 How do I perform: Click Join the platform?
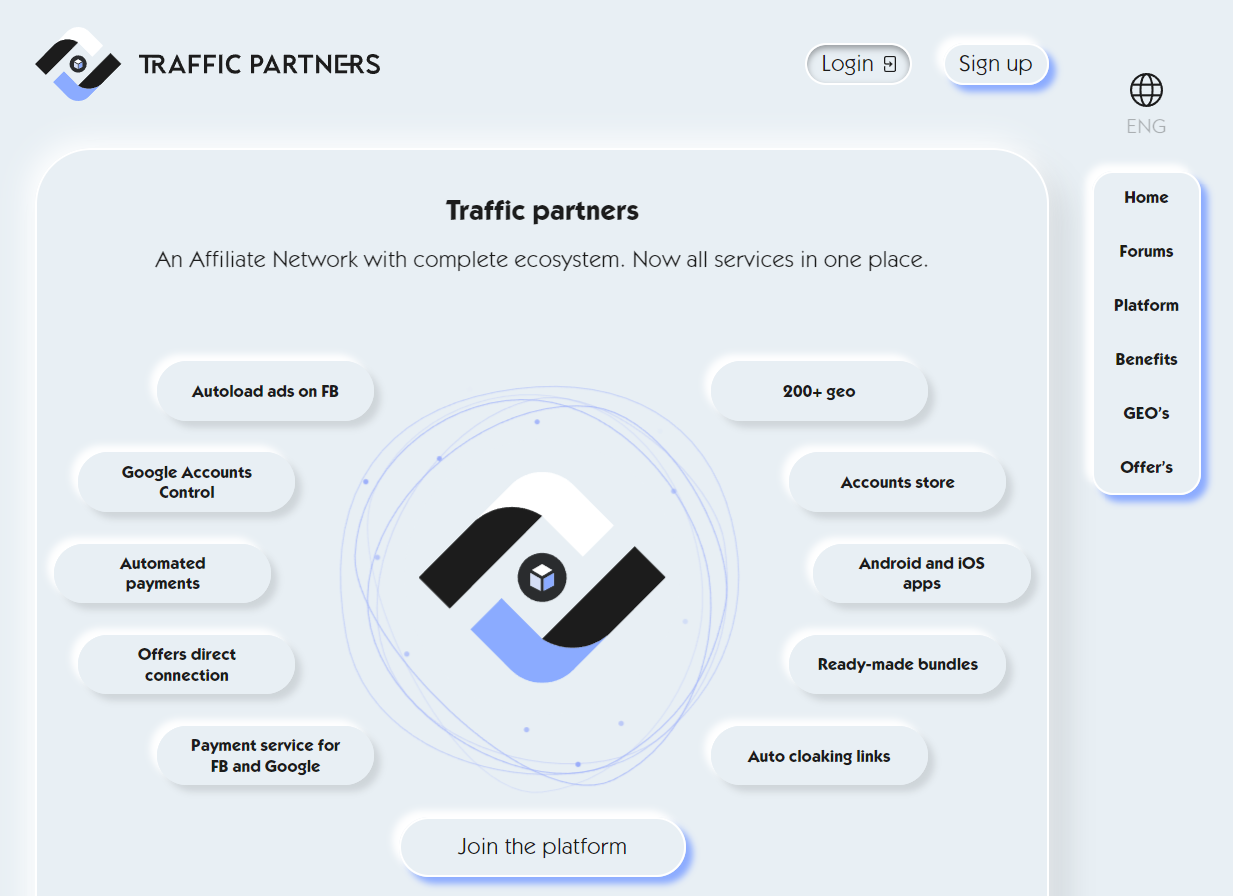click(x=542, y=846)
